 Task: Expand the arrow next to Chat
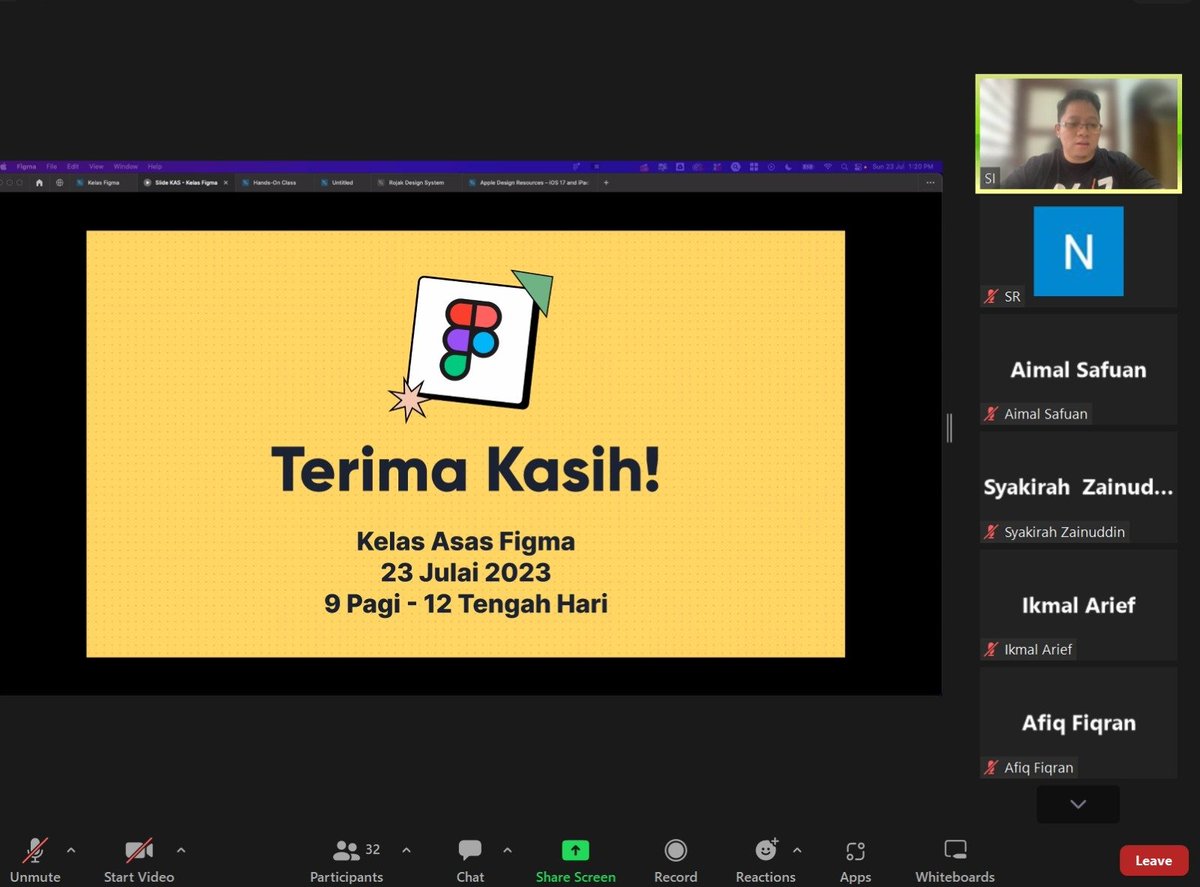[x=507, y=850]
